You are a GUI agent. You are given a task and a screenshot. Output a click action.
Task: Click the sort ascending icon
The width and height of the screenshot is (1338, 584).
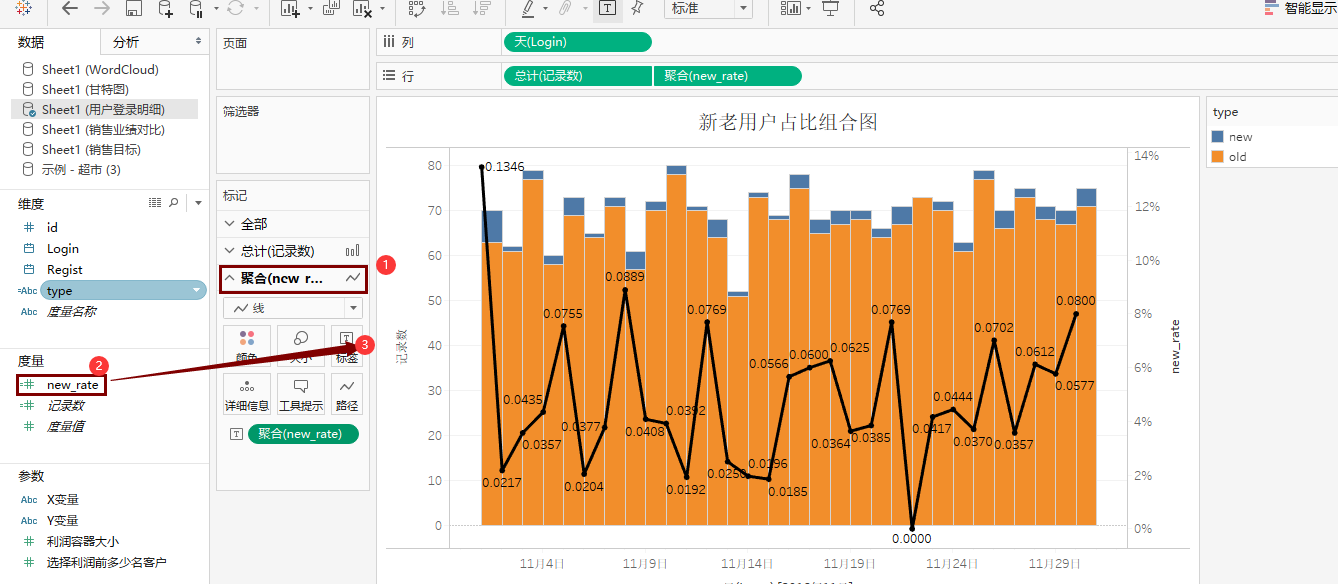coord(449,8)
